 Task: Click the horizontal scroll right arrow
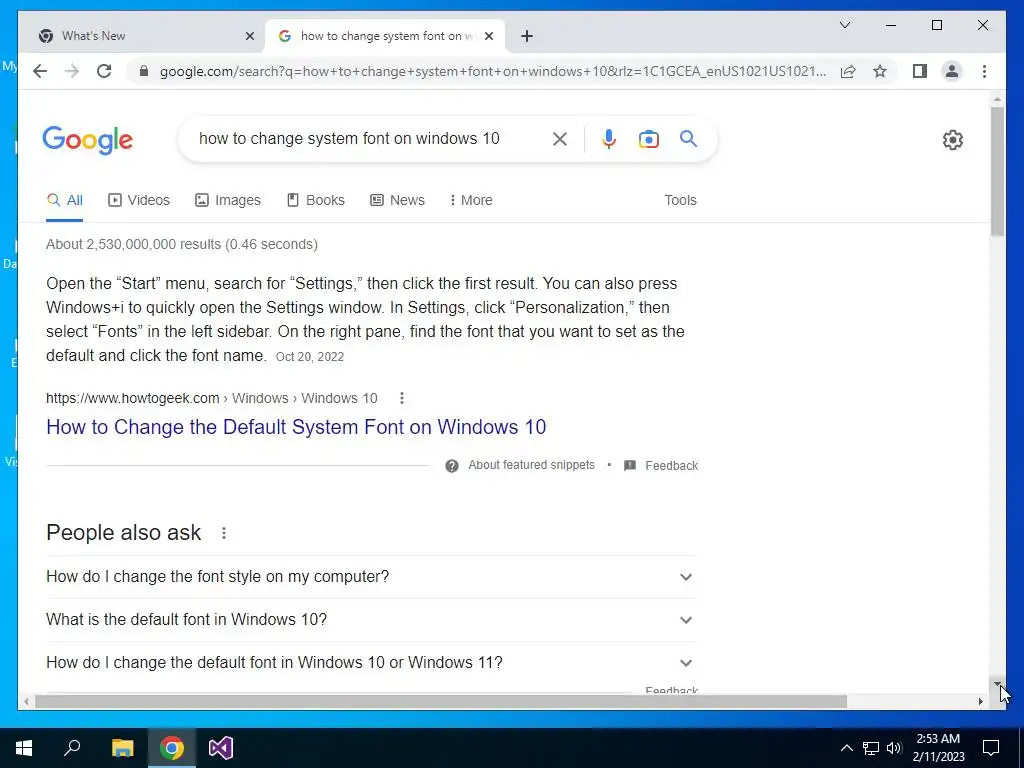pos(980,701)
